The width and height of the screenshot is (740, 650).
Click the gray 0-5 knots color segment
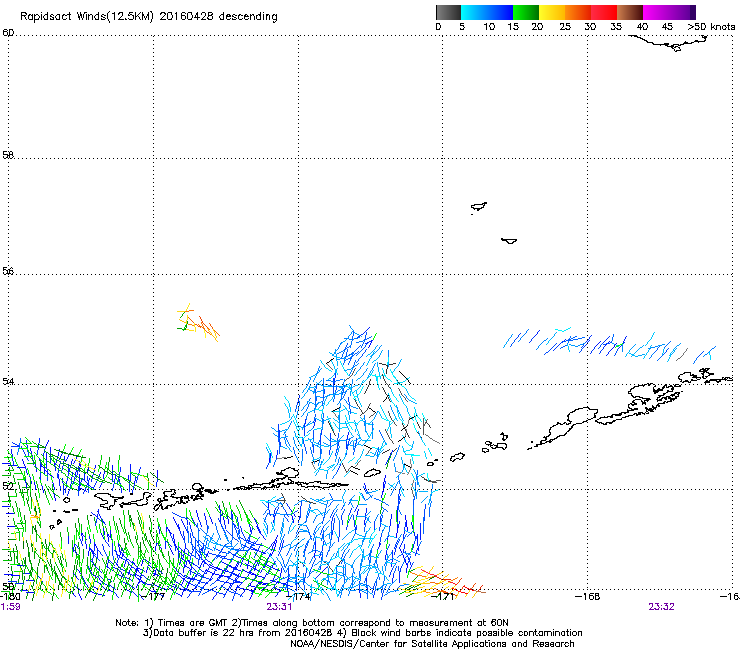(448, 12)
